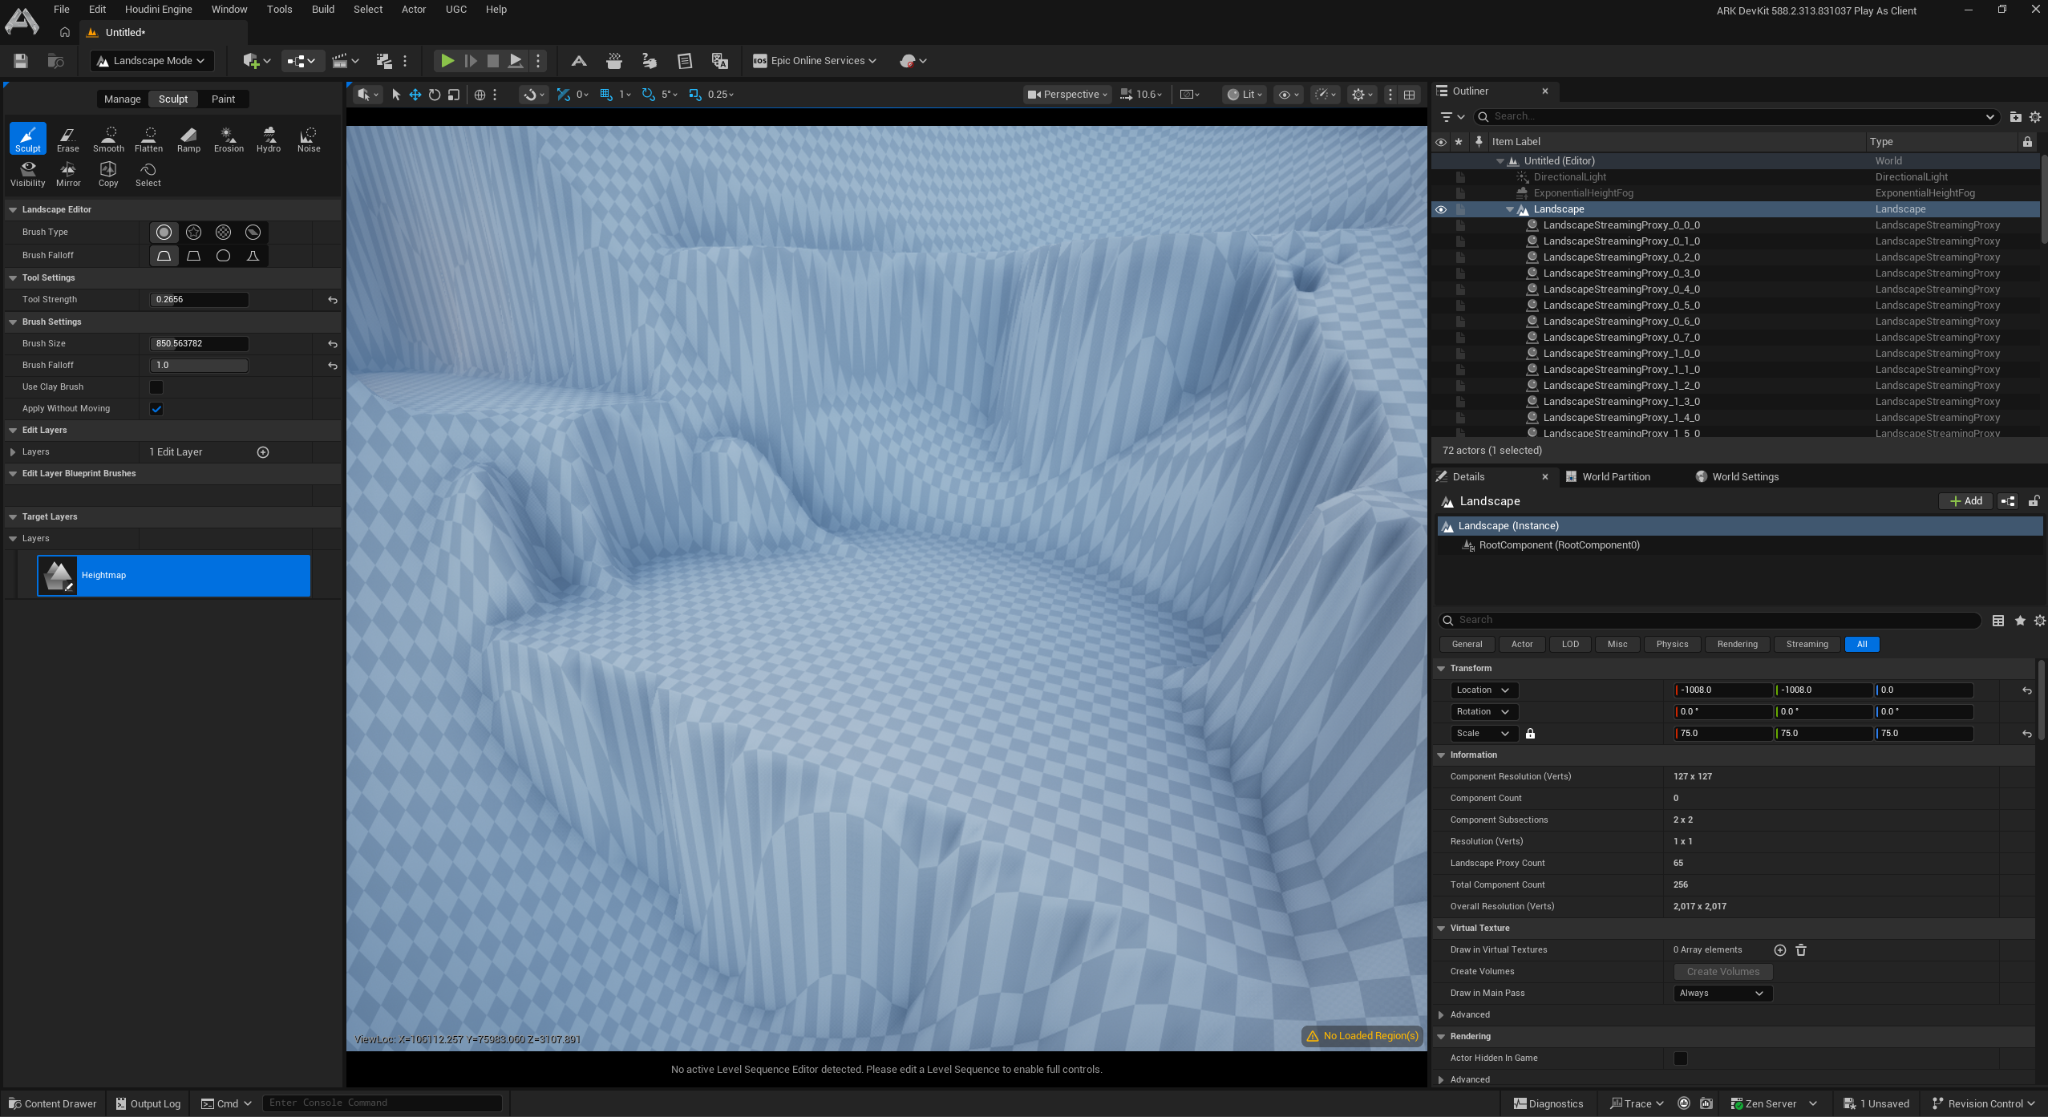The image size is (2048, 1117).
Task: Open the Content Drawer
Action: click(52, 1104)
